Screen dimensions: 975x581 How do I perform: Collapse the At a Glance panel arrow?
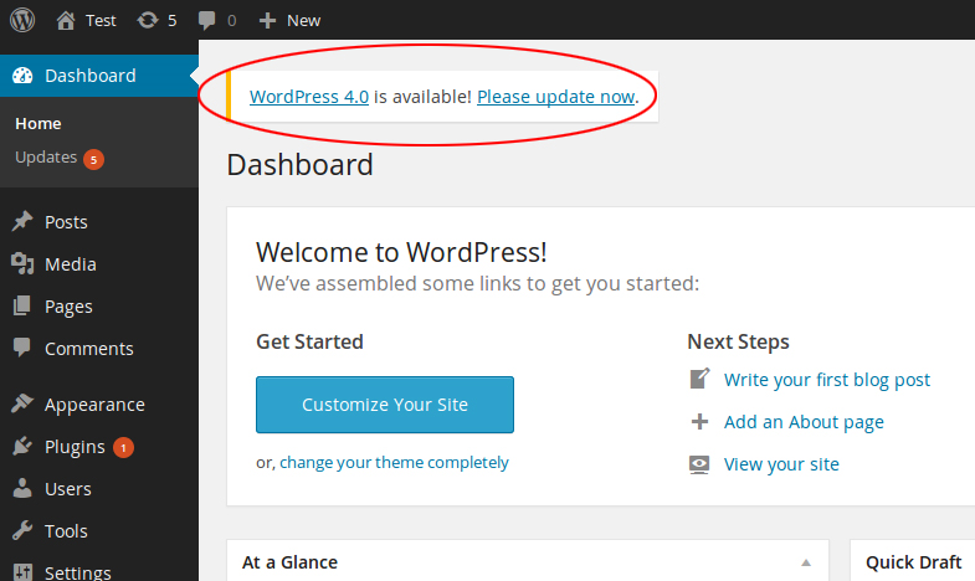(806, 562)
